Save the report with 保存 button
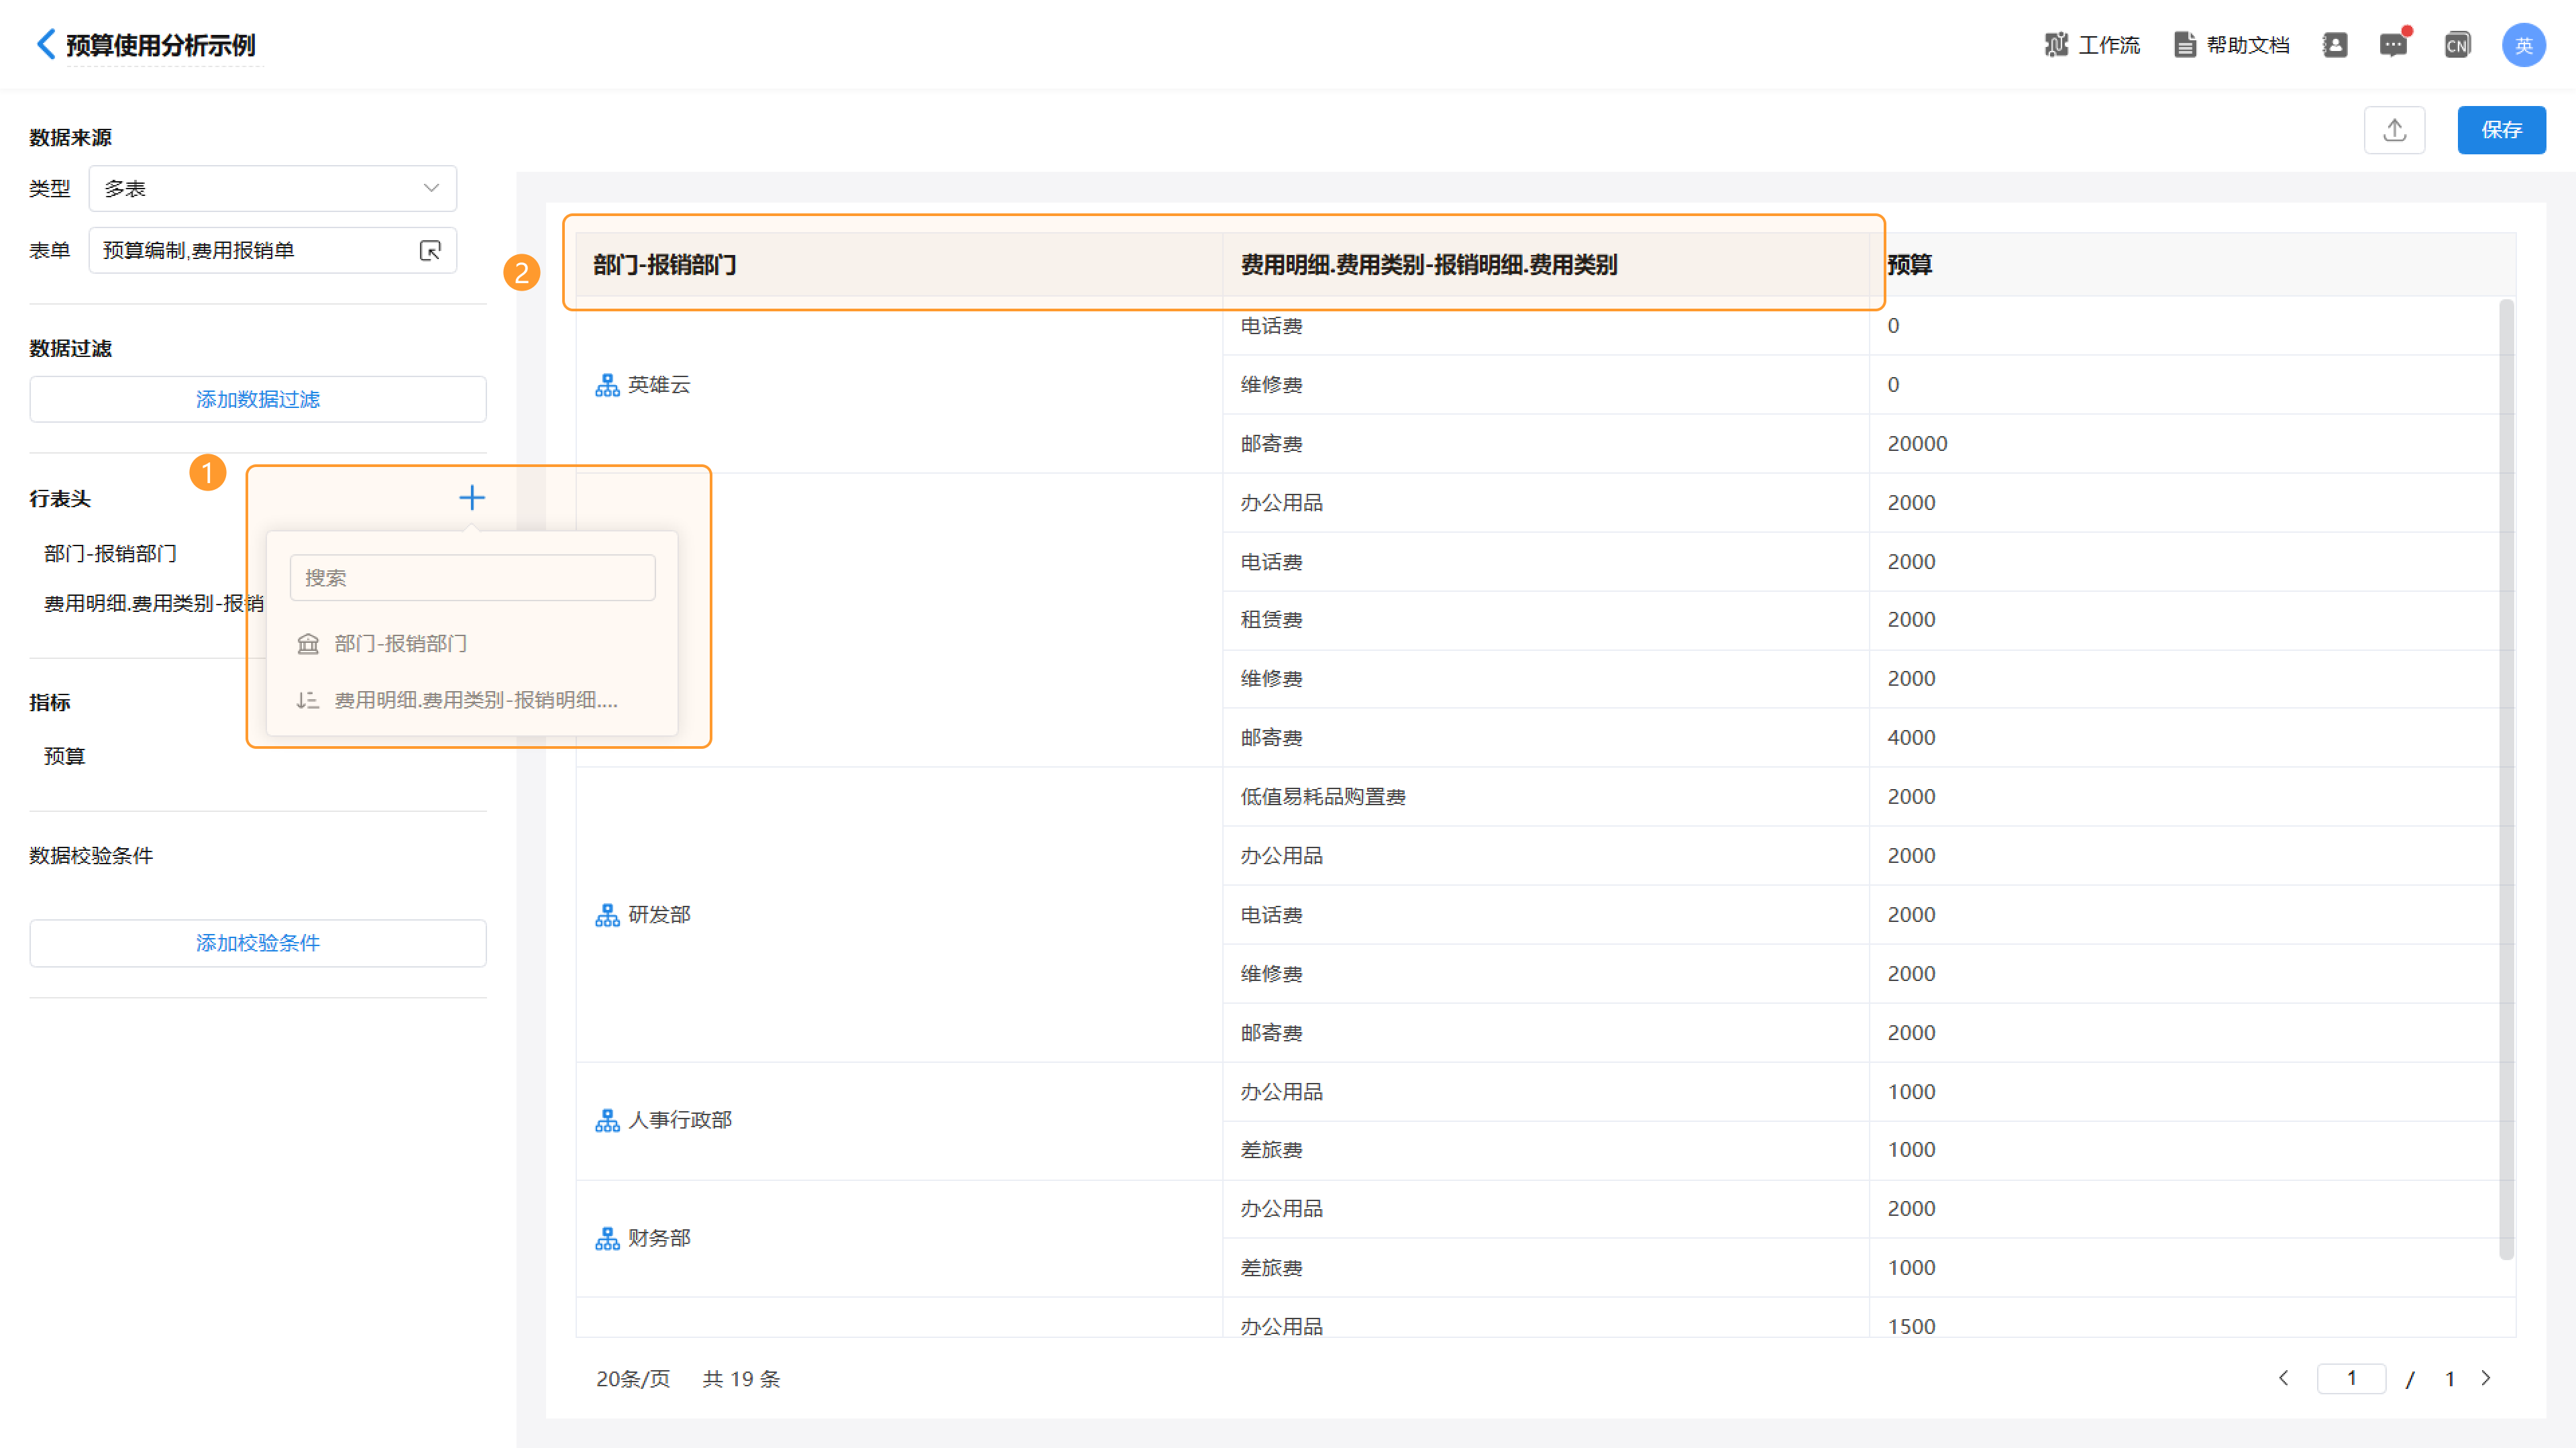Viewport: 2576px width, 1448px height. 2502,130
